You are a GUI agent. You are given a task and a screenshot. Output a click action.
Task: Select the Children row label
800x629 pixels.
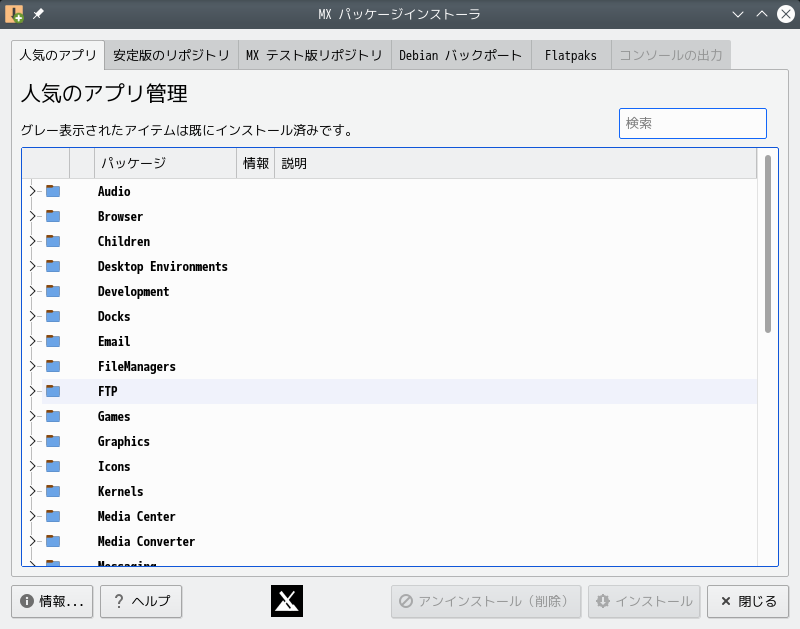coord(124,241)
